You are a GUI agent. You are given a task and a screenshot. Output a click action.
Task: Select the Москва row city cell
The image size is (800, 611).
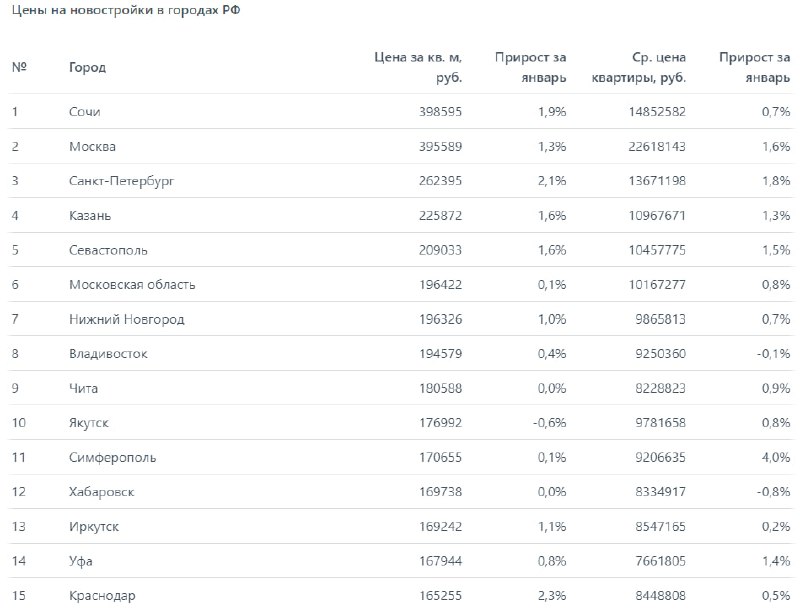[x=92, y=146]
